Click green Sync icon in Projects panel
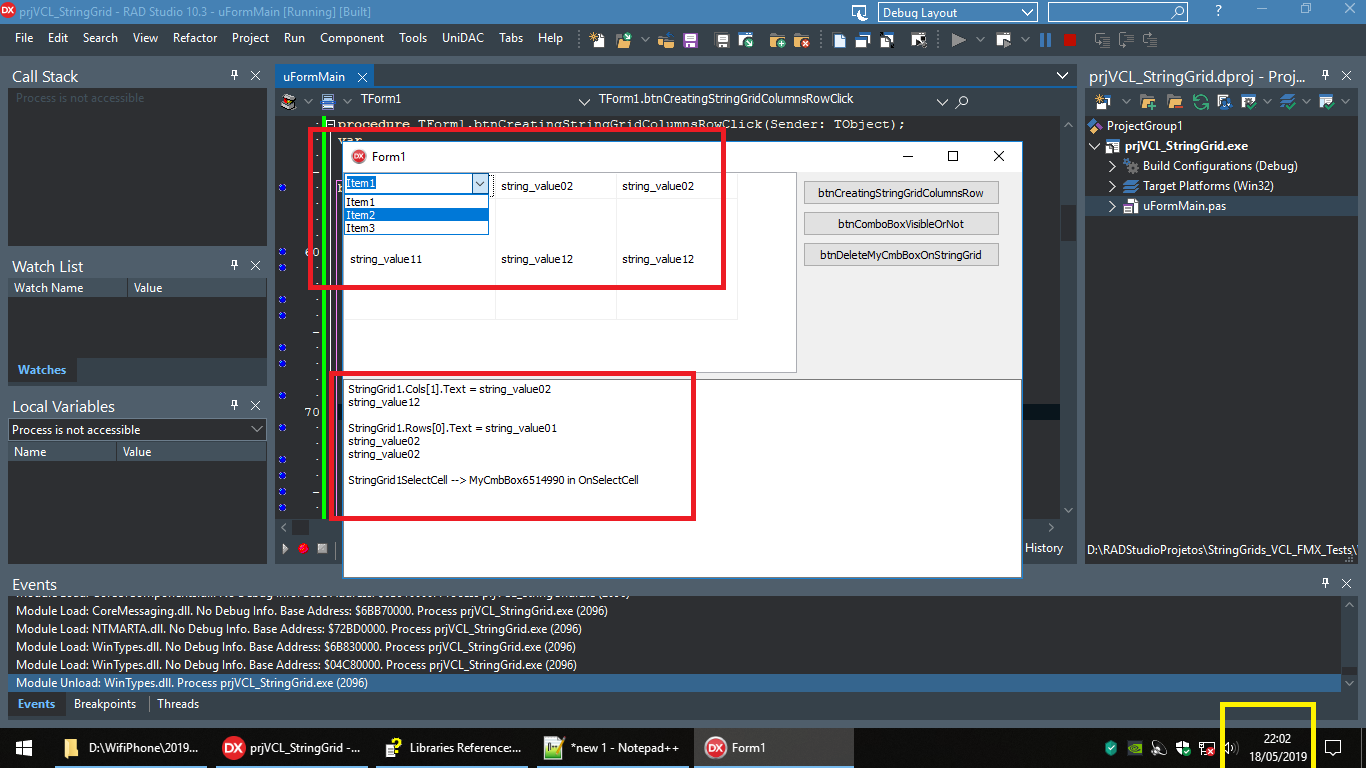This screenshot has height=768, width=1366. point(1199,101)
